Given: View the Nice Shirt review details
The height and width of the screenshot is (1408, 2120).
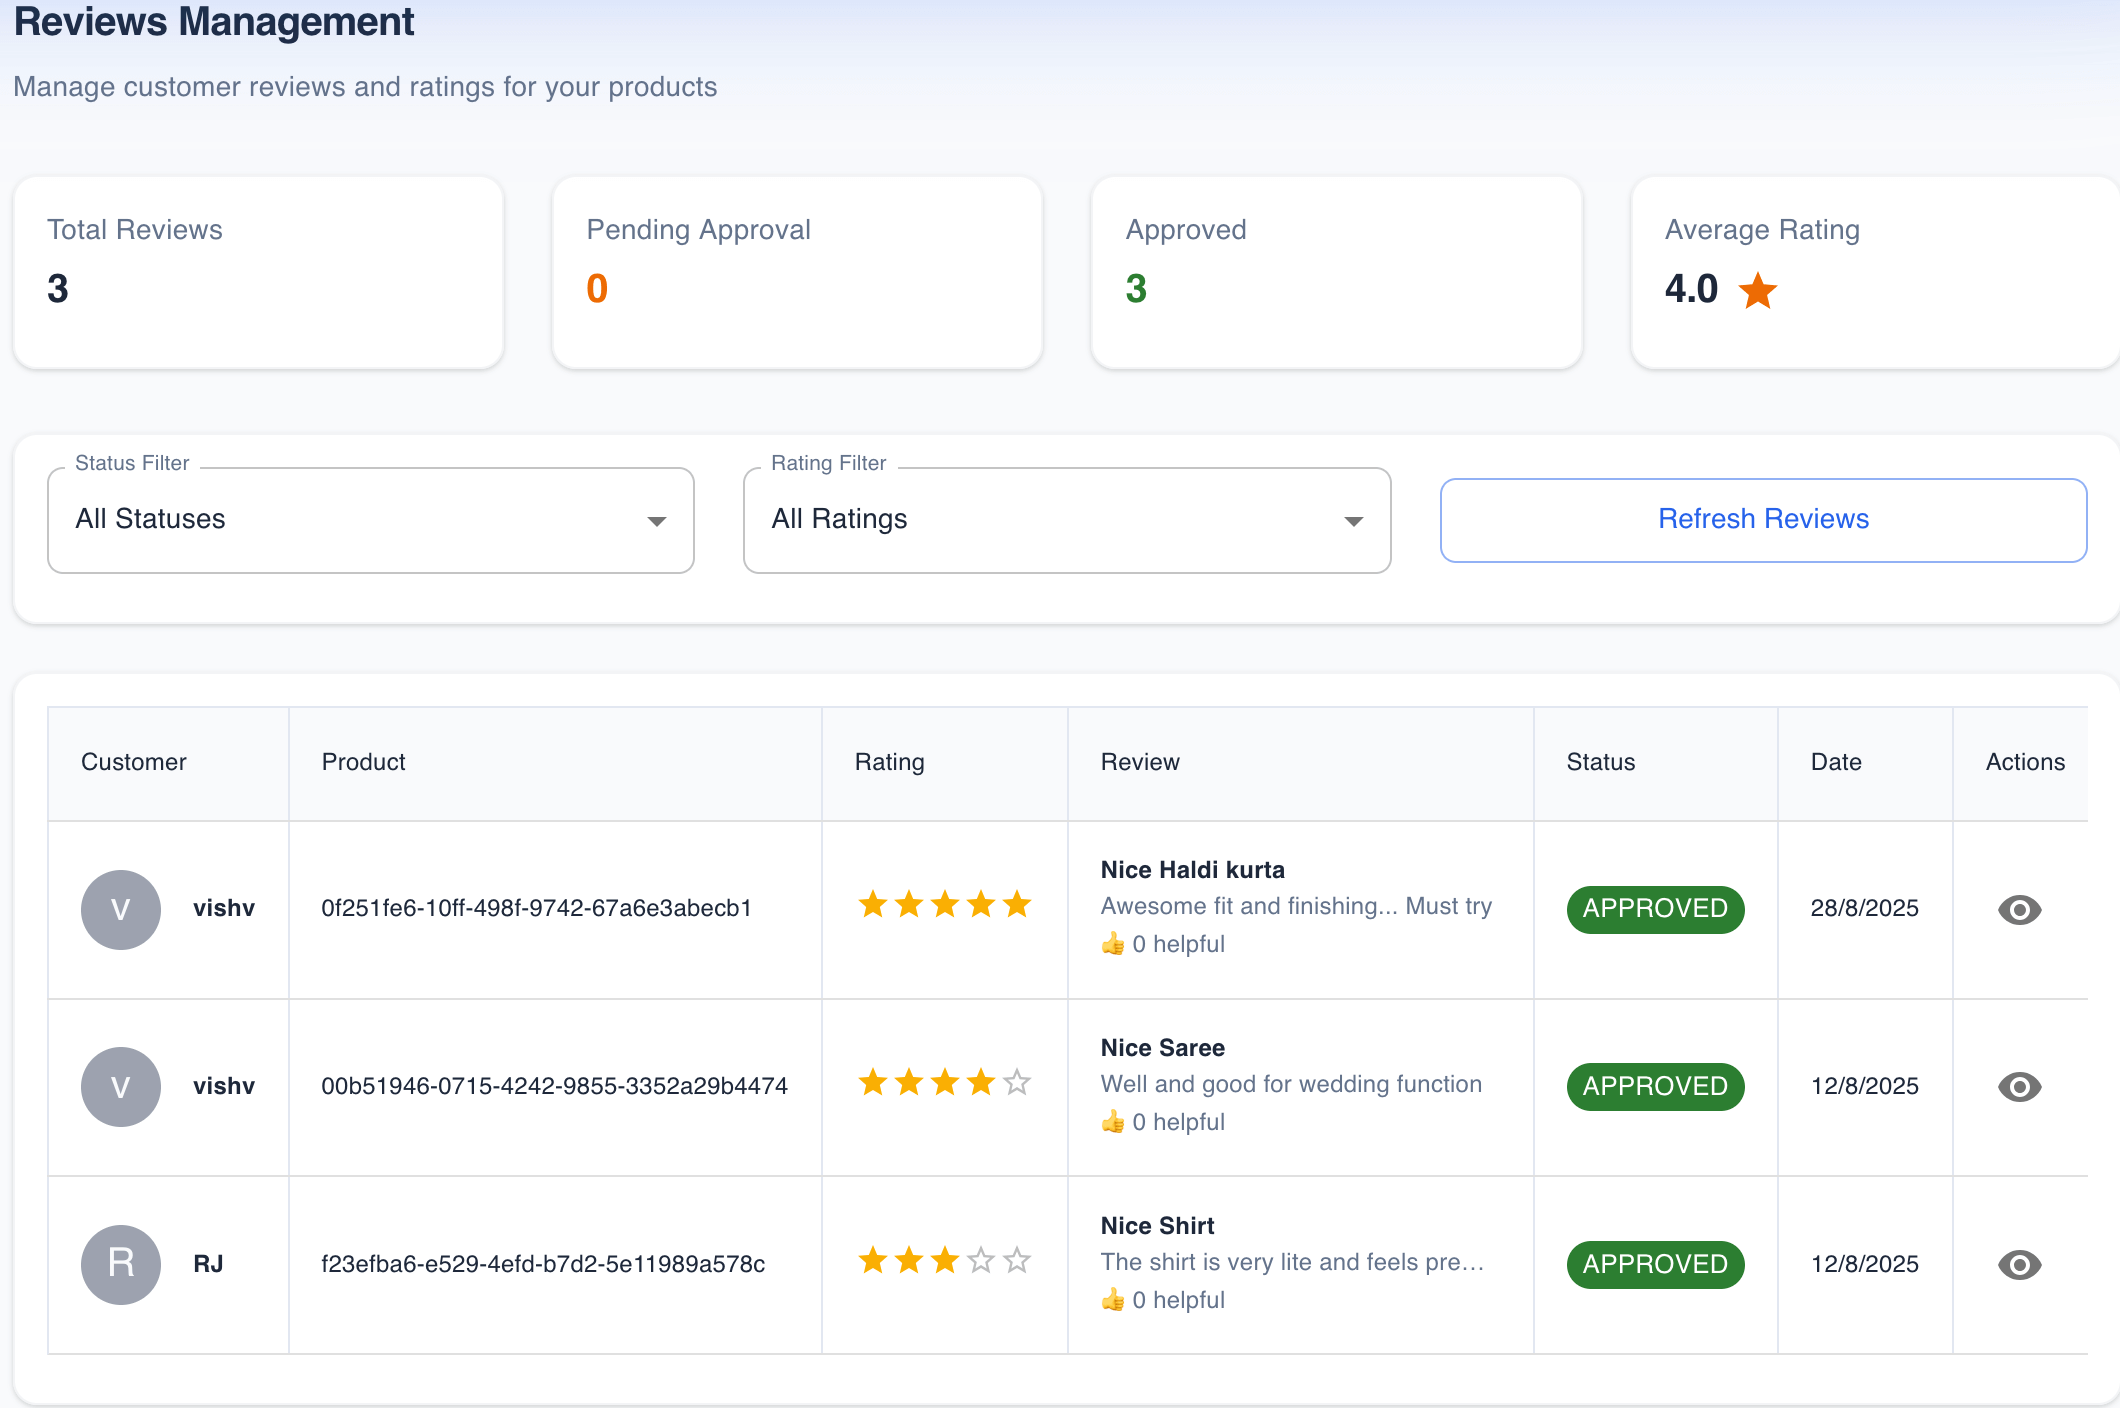Looking at the screenshot, I should pyautogui.click(x=2019, y=1264).
